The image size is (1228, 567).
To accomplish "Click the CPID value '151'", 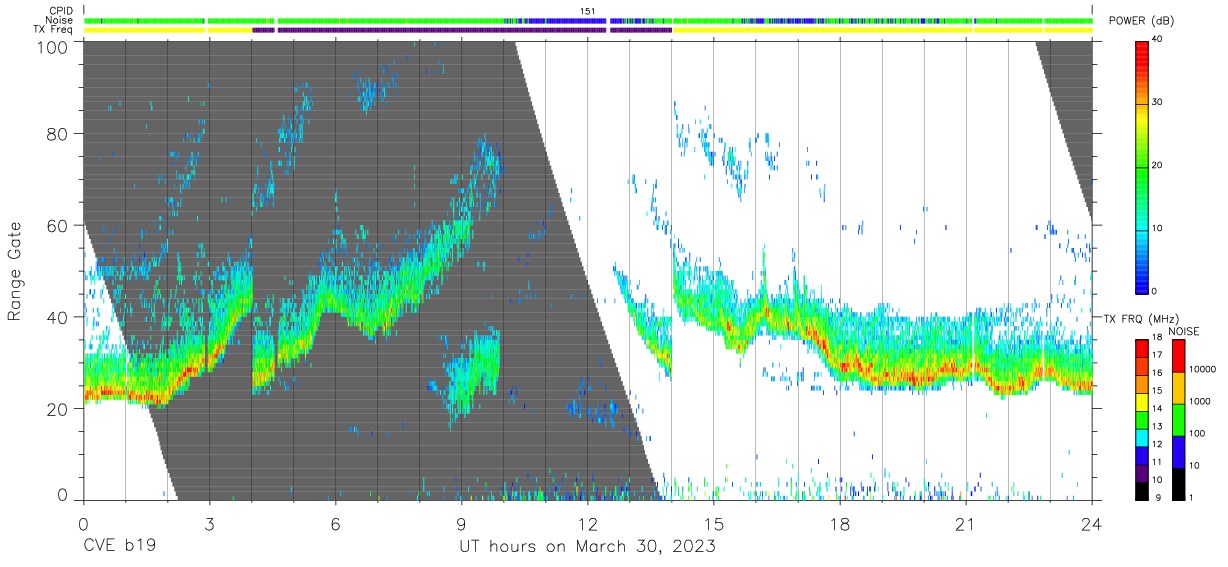I will [587, 11].
